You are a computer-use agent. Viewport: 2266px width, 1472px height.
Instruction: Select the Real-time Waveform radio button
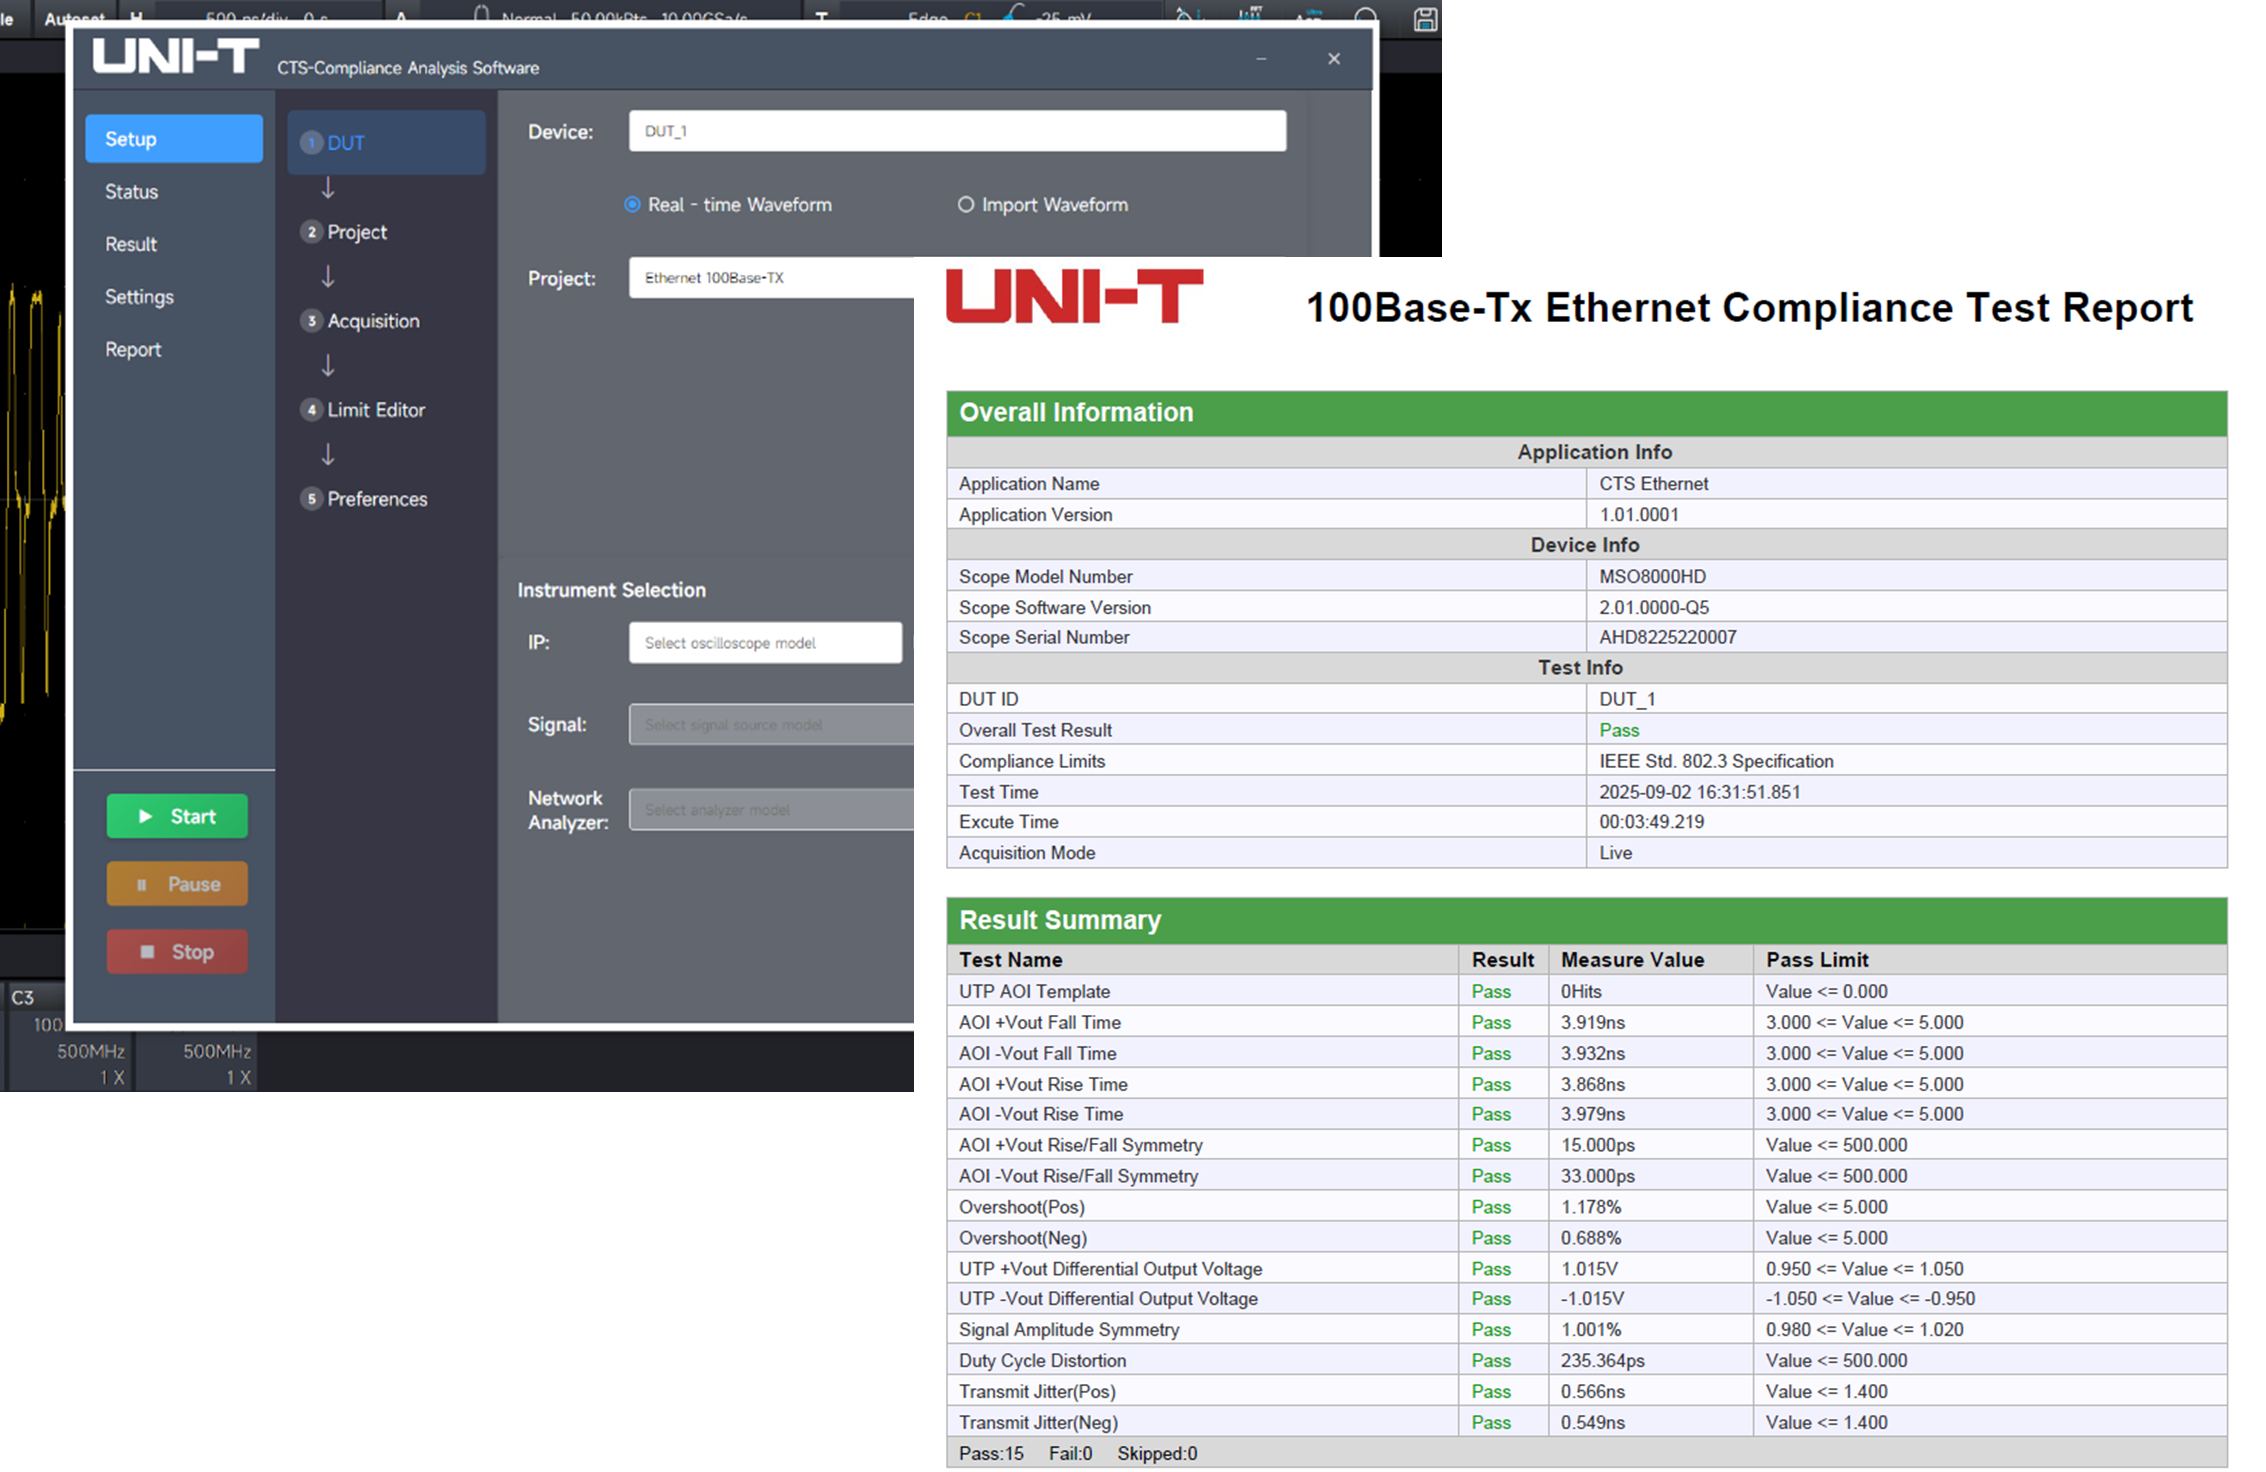(632, 205)
